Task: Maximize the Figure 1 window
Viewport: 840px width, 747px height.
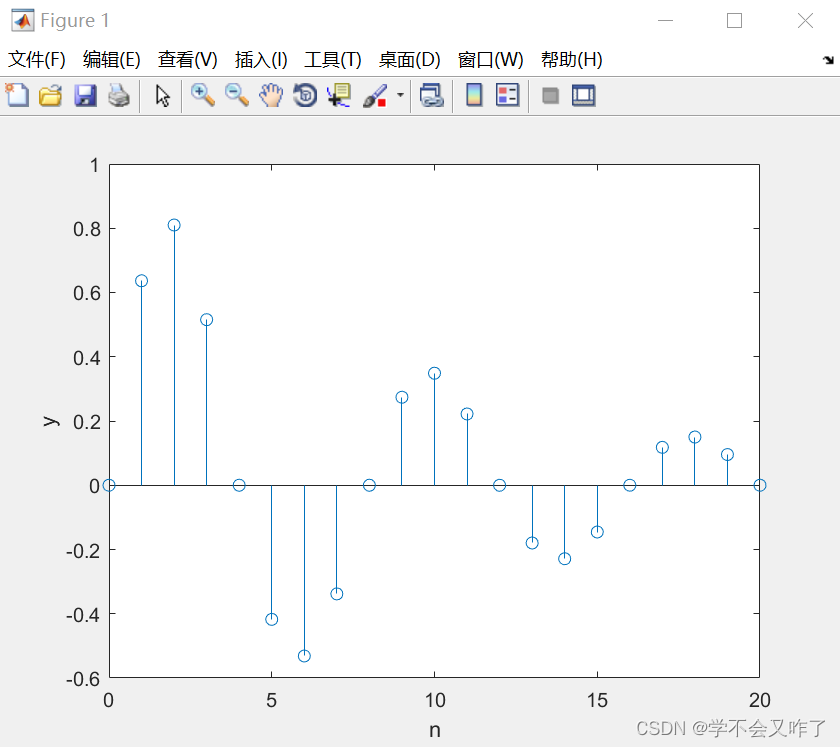Action: [x=734, y=21]
